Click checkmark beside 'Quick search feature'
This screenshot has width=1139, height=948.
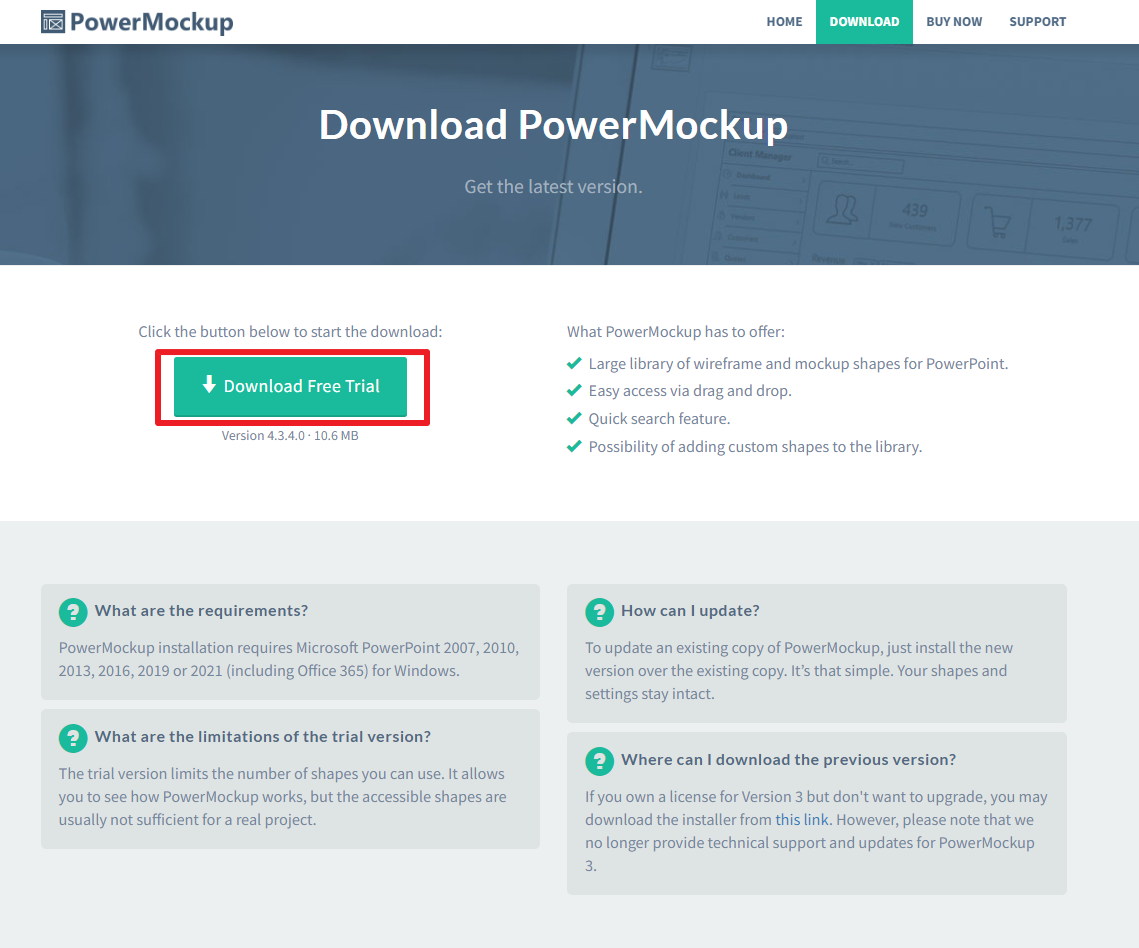coord(574,418)
